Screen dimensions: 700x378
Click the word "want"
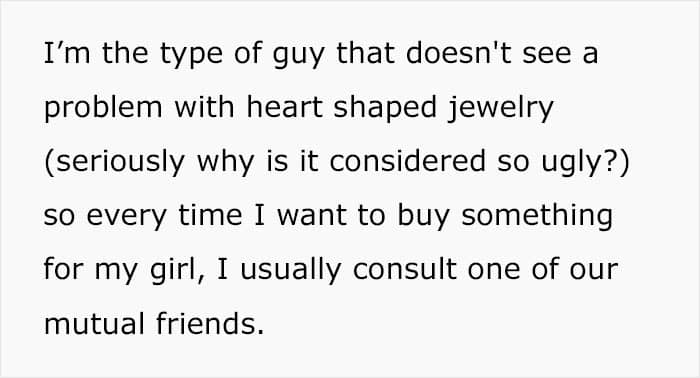[312, 216]
